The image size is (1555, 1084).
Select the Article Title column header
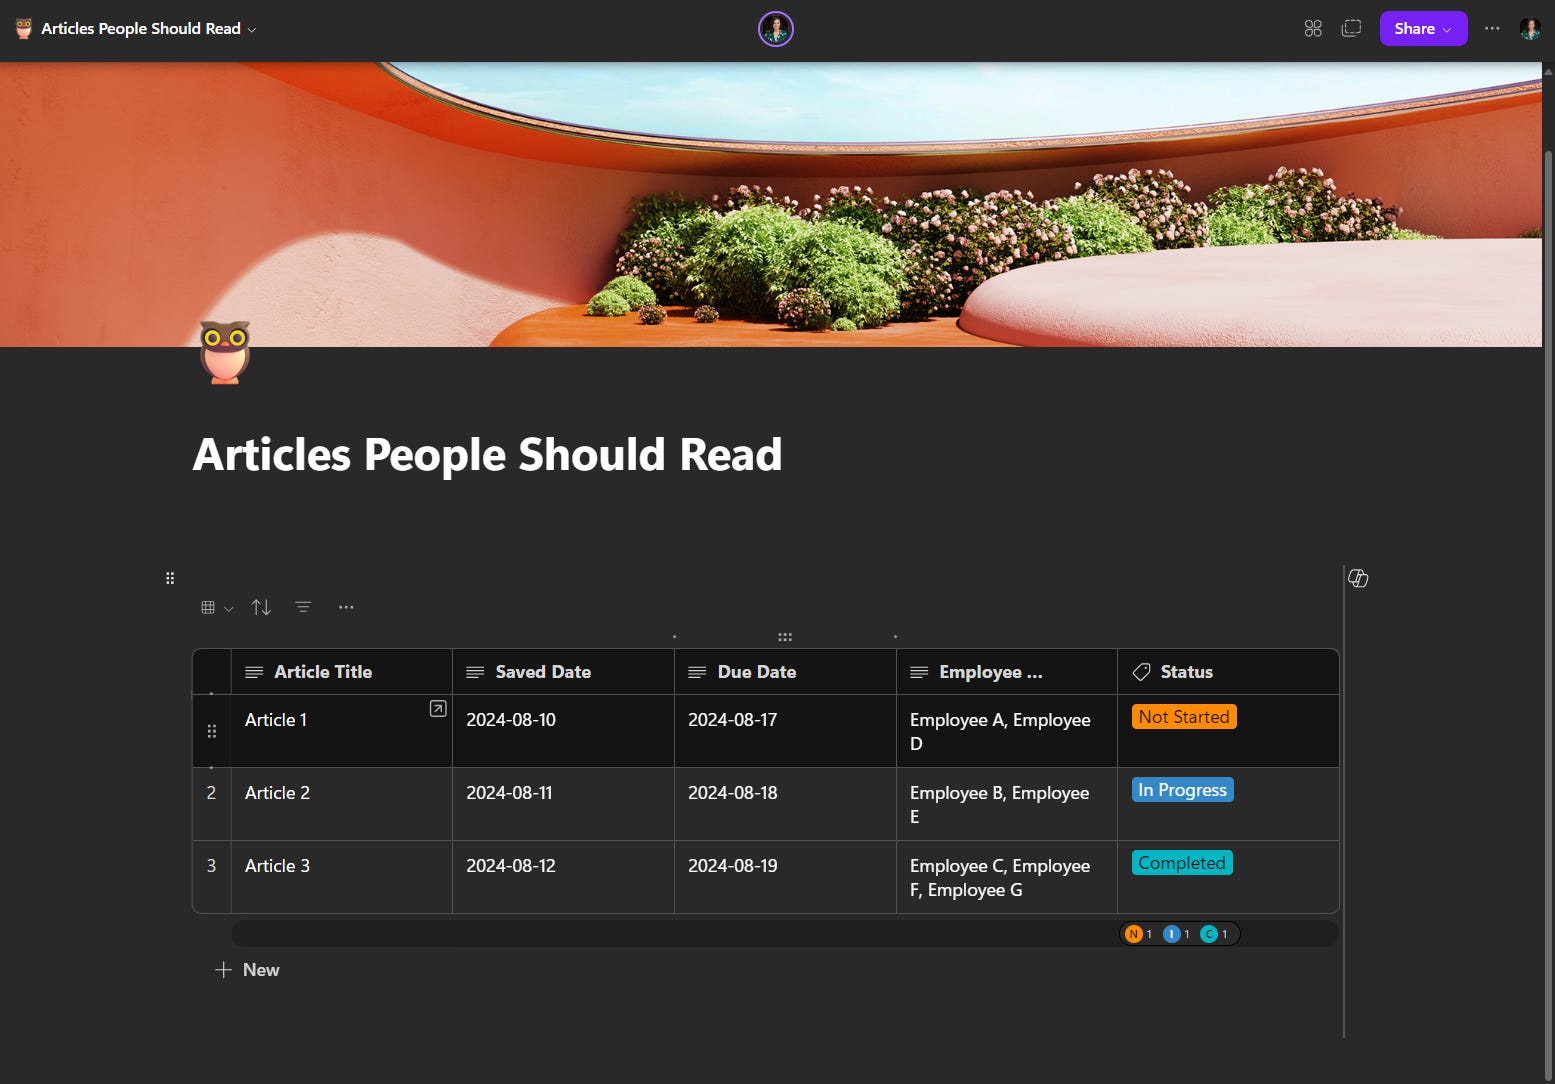tap(342, 672)
